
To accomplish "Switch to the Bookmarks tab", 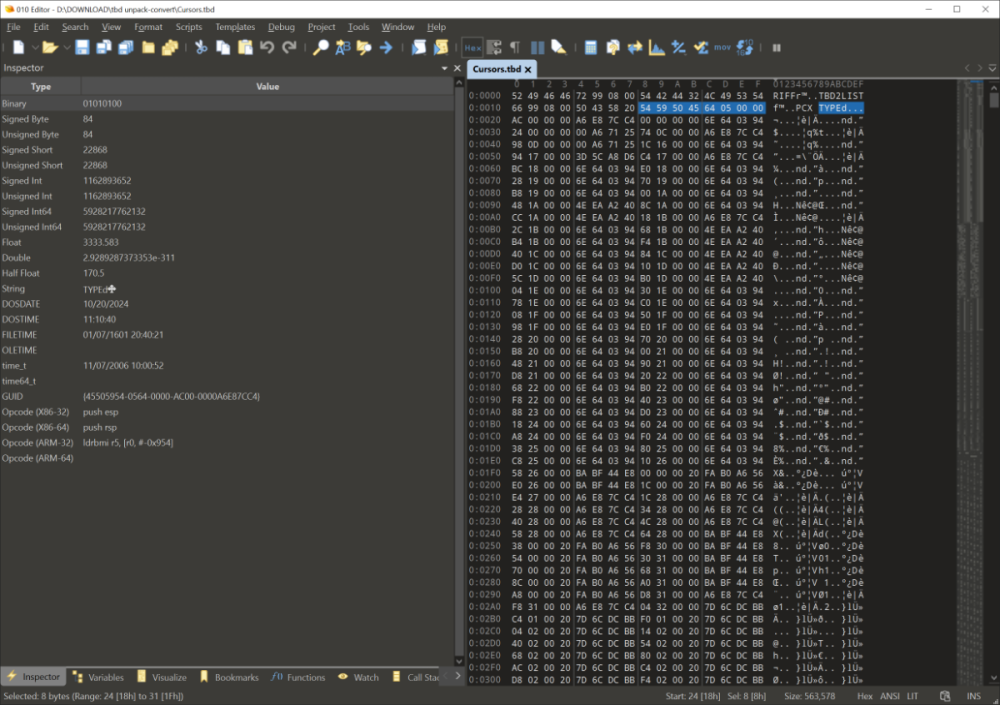I will coord(229,677).
